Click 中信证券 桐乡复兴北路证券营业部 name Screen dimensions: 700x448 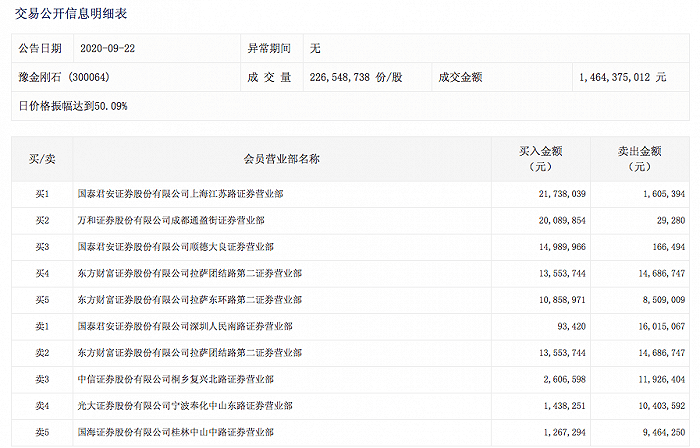click(x=175, y=379)
